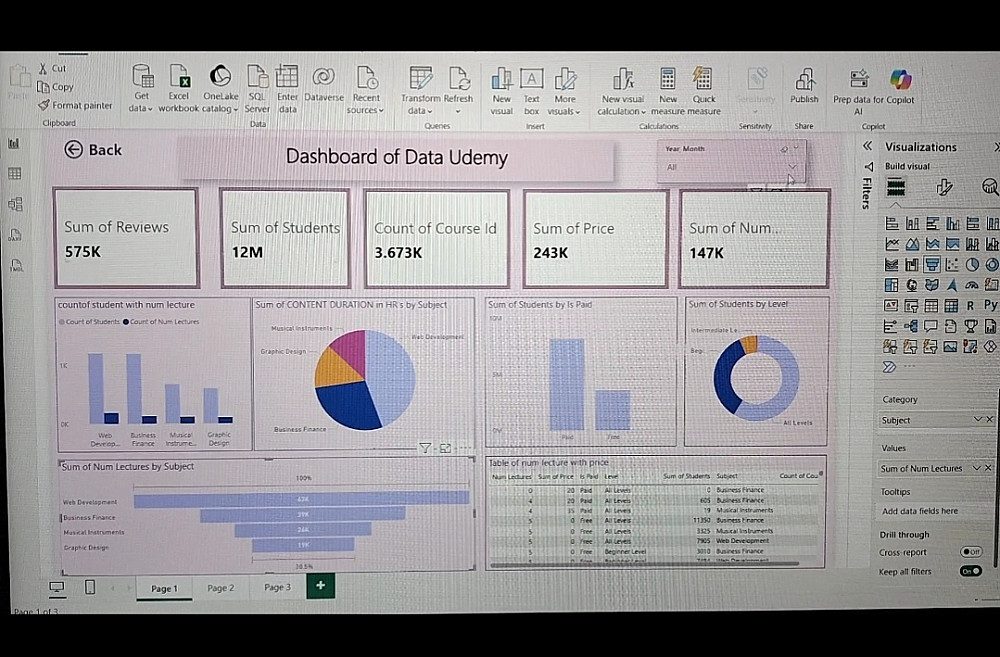Select the Gauge visual type
The image size is (1000, 657).
[971, 285]
